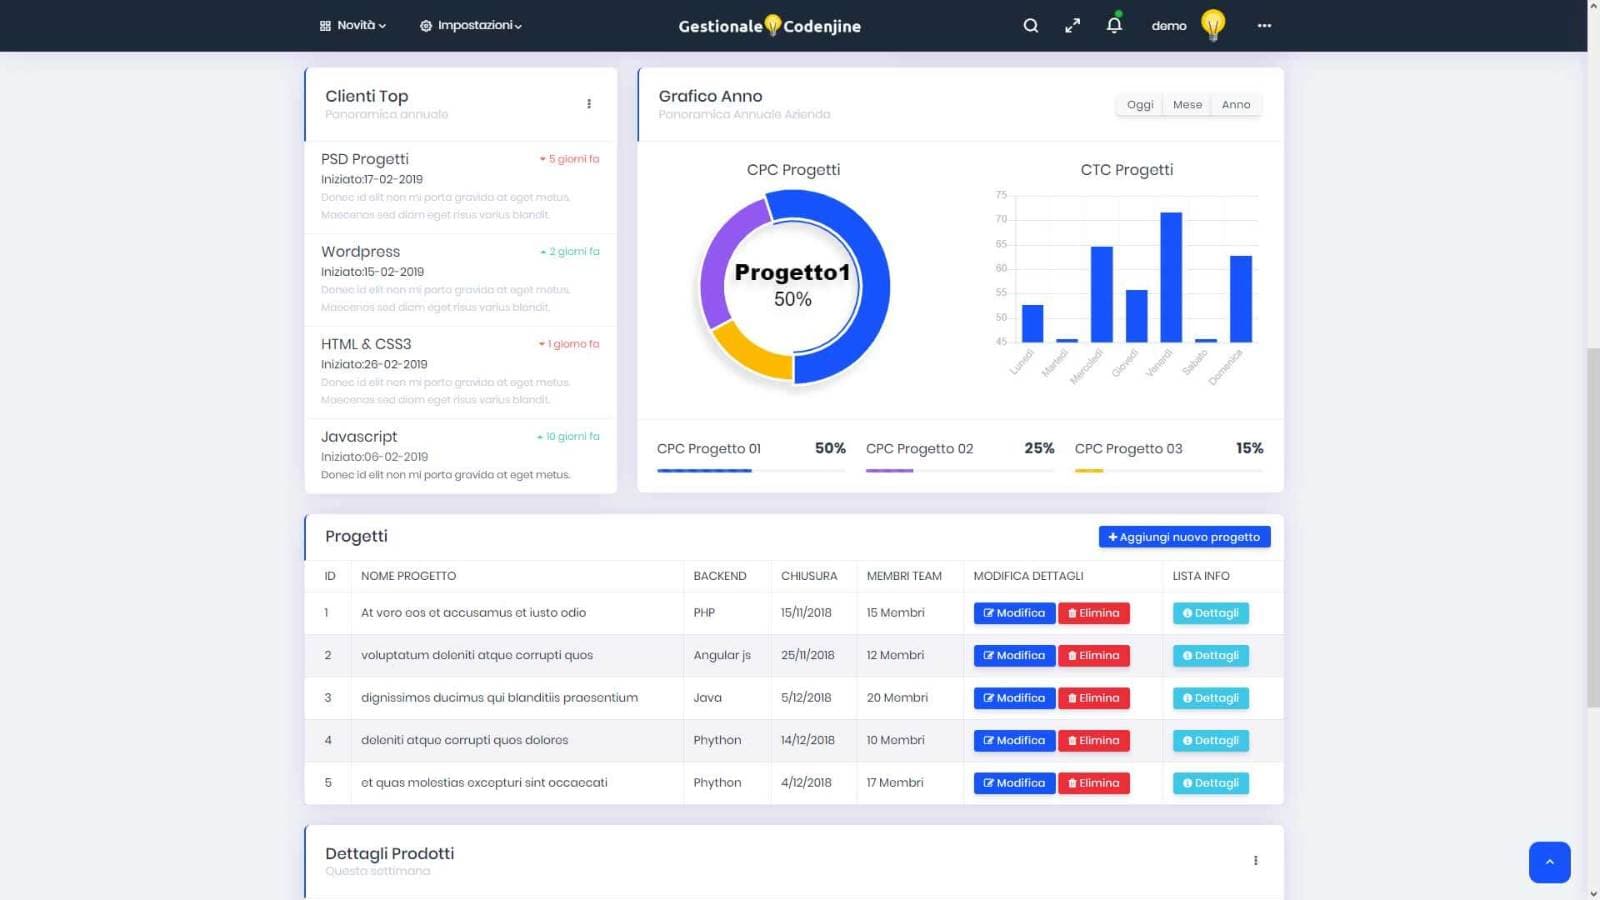Open Clienti Top card options dots
Viewport: 1600px width, 900px height.
[x=589, y=104]
